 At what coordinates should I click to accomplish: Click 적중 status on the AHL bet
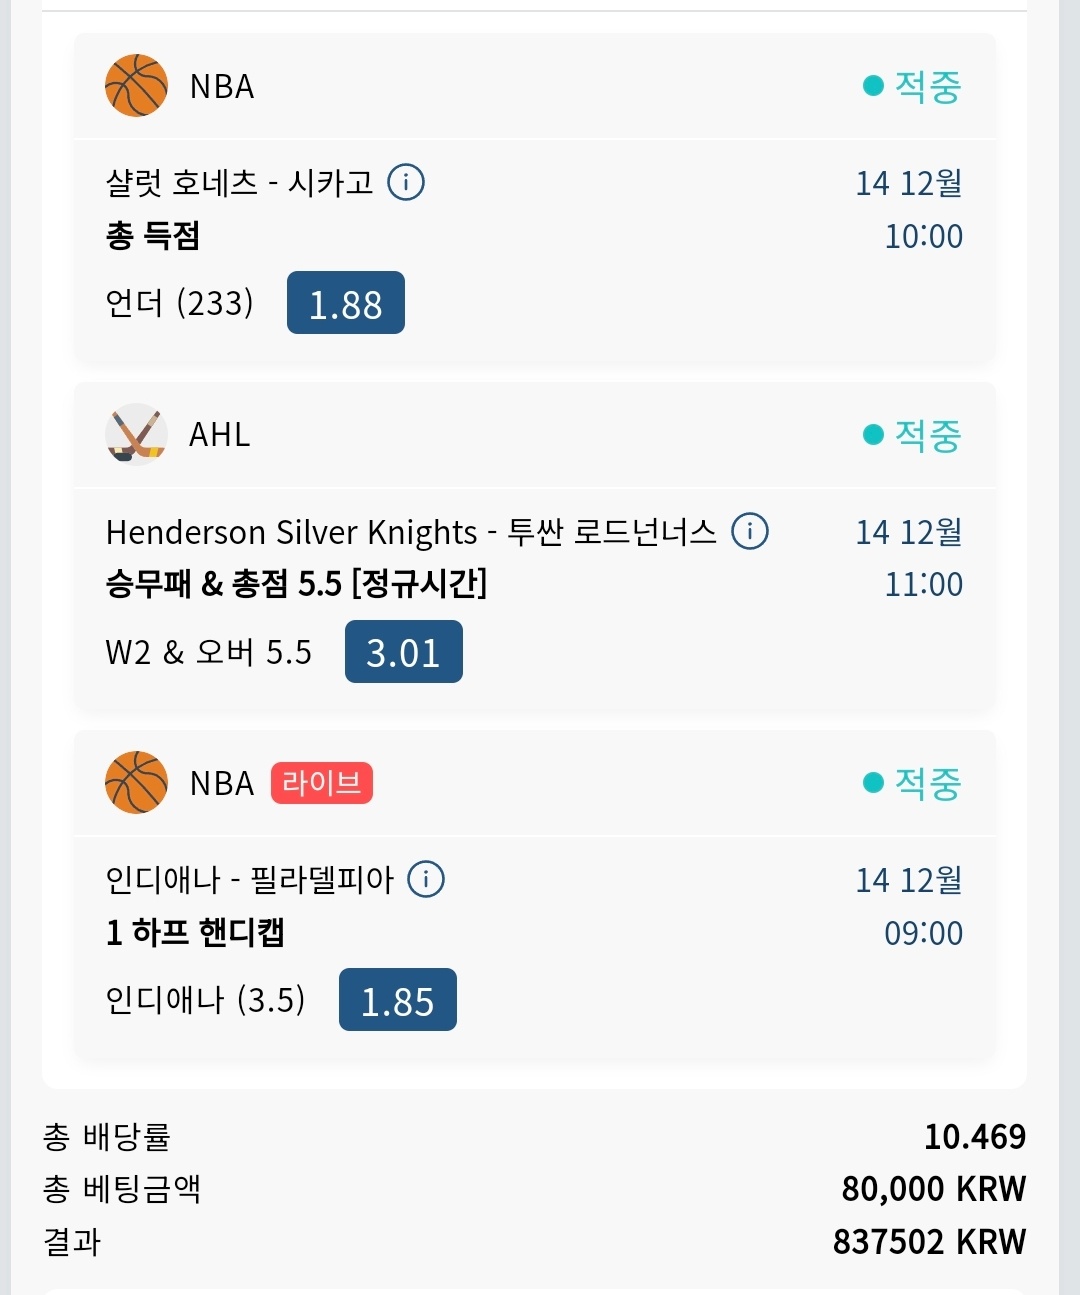[x=913, y=435]
